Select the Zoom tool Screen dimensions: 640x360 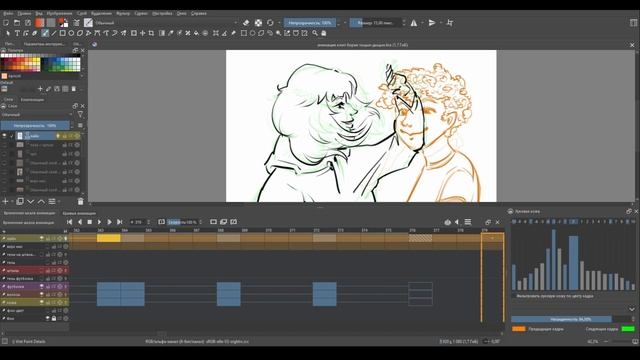[315, 33]
